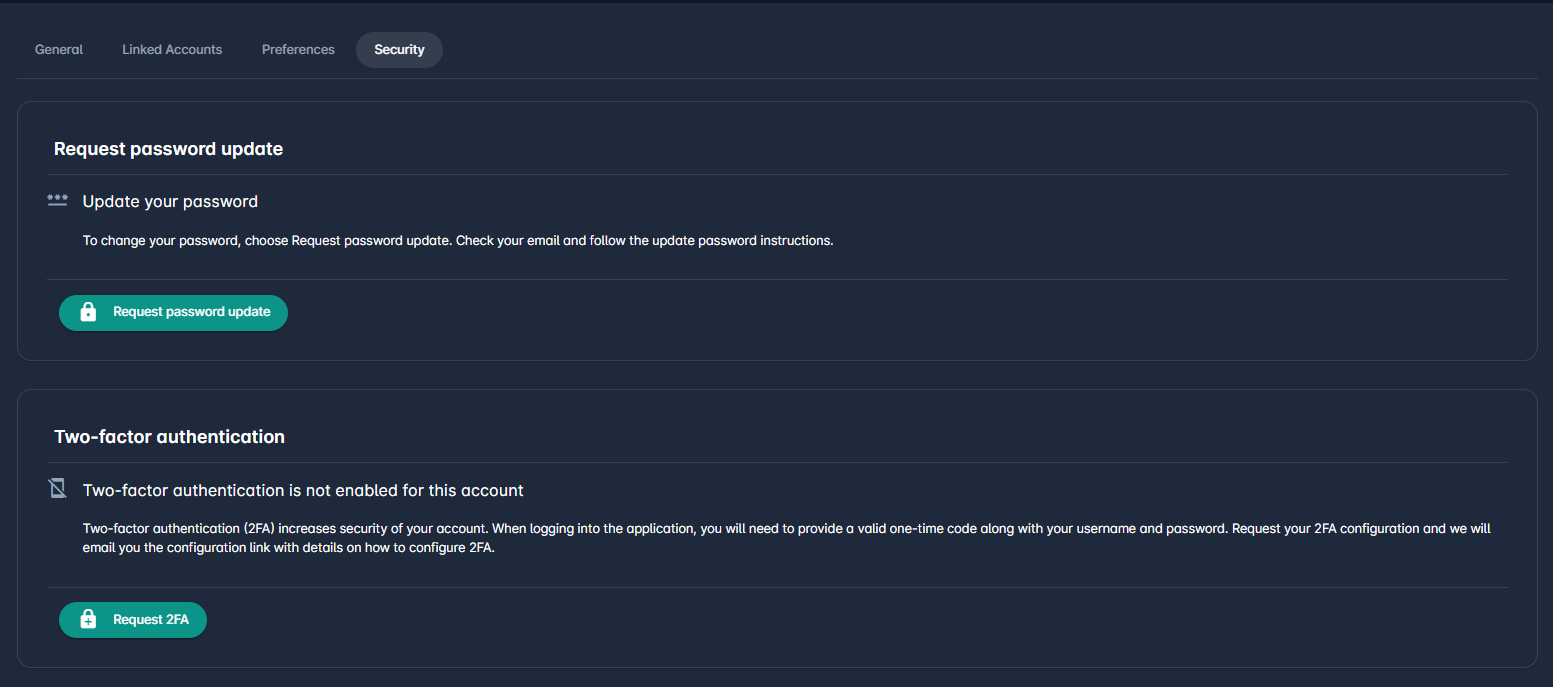1553x687 pixels.
Task: Go to the Preferences tab
Action: [298, 50]
